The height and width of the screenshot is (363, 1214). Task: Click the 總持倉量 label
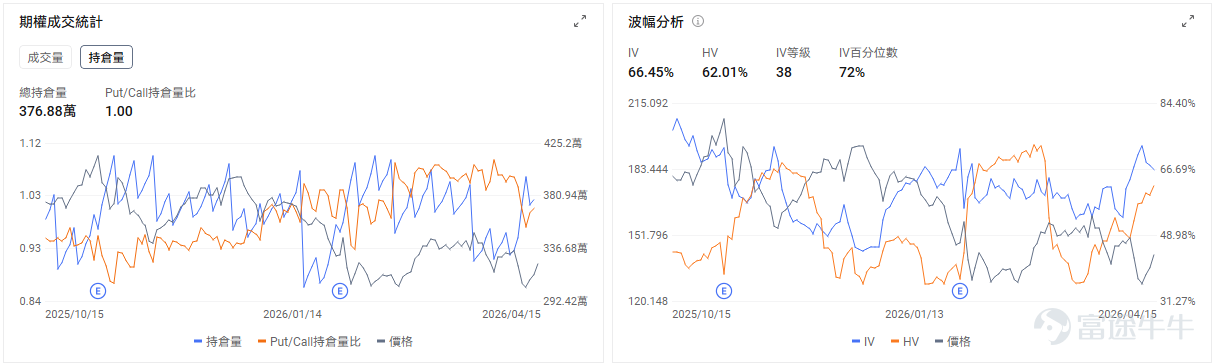pos(43,92)
